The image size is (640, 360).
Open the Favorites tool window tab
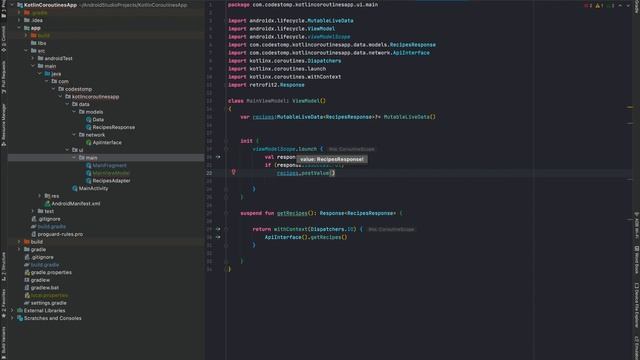pyautogui.click(x=3, y=303)
